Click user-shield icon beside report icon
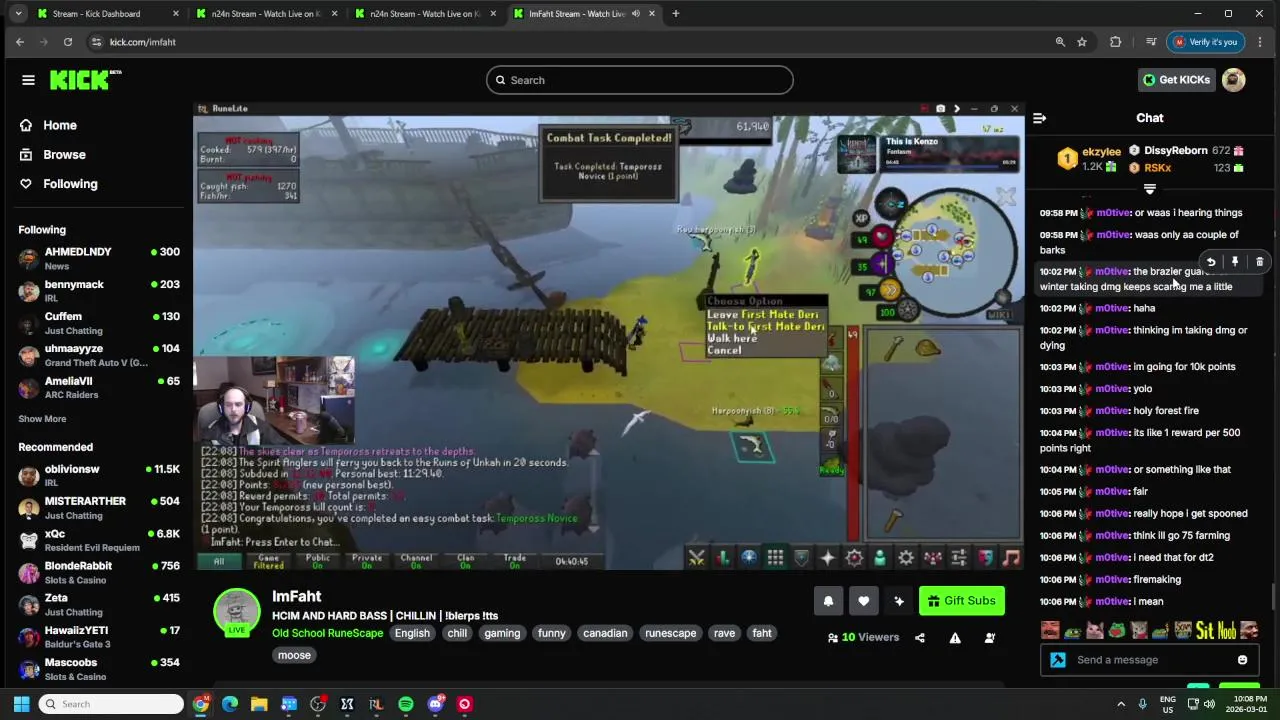The image size is (1280, 720). [x=990, y=638]
